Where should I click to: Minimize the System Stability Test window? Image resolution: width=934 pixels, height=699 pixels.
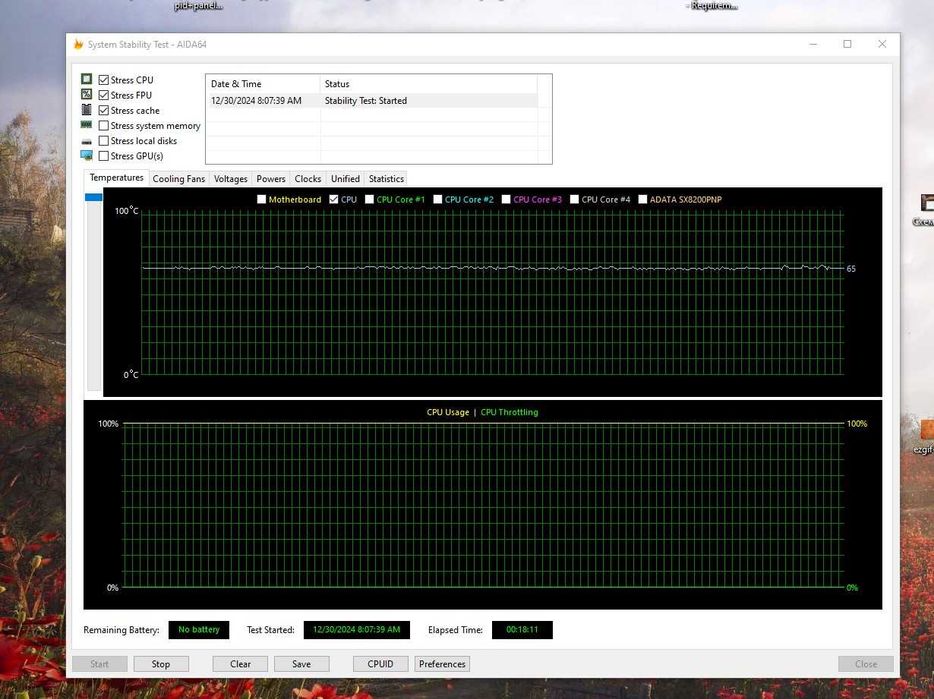[814, 44]
